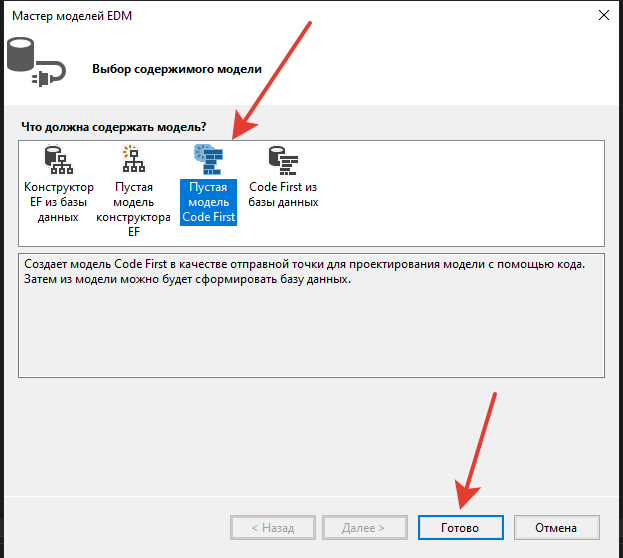Click the description text starting 'Создает модель Code First'
This screenshot has height=558, width=623.
pos(304,271)
